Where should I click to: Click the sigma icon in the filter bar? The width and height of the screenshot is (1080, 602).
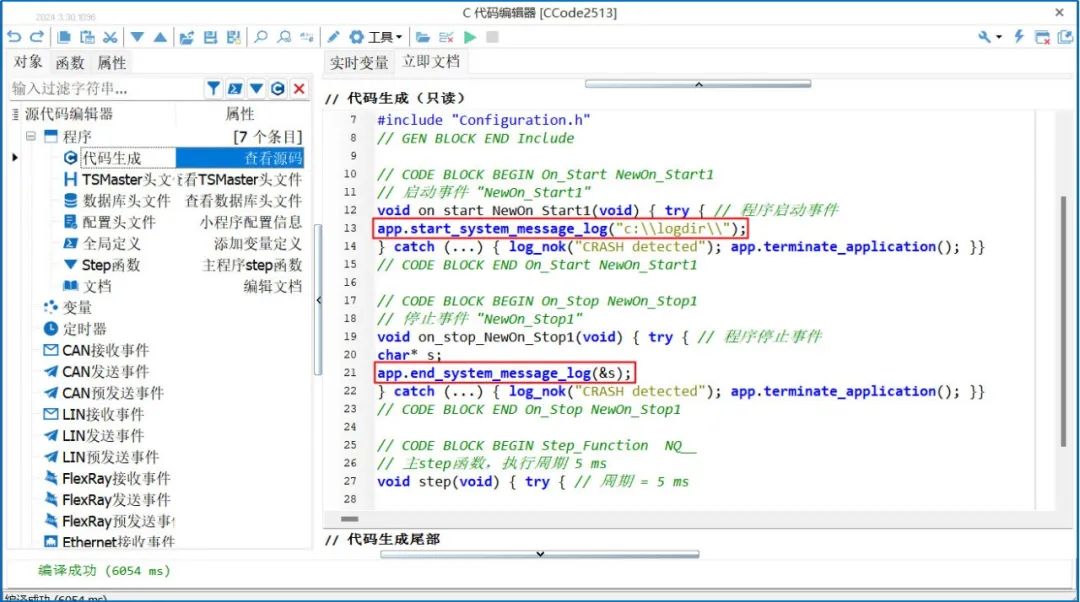[x=235, y=88]
